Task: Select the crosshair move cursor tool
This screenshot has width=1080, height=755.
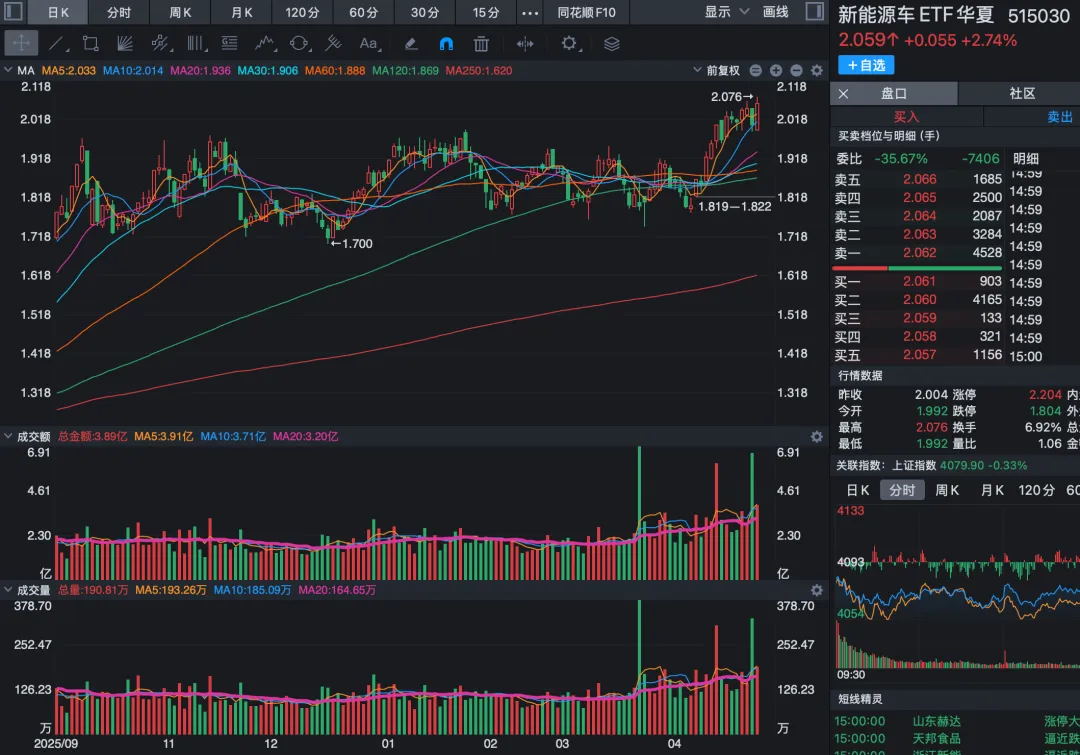Action: pyautogui.click(x=21, y=44)
